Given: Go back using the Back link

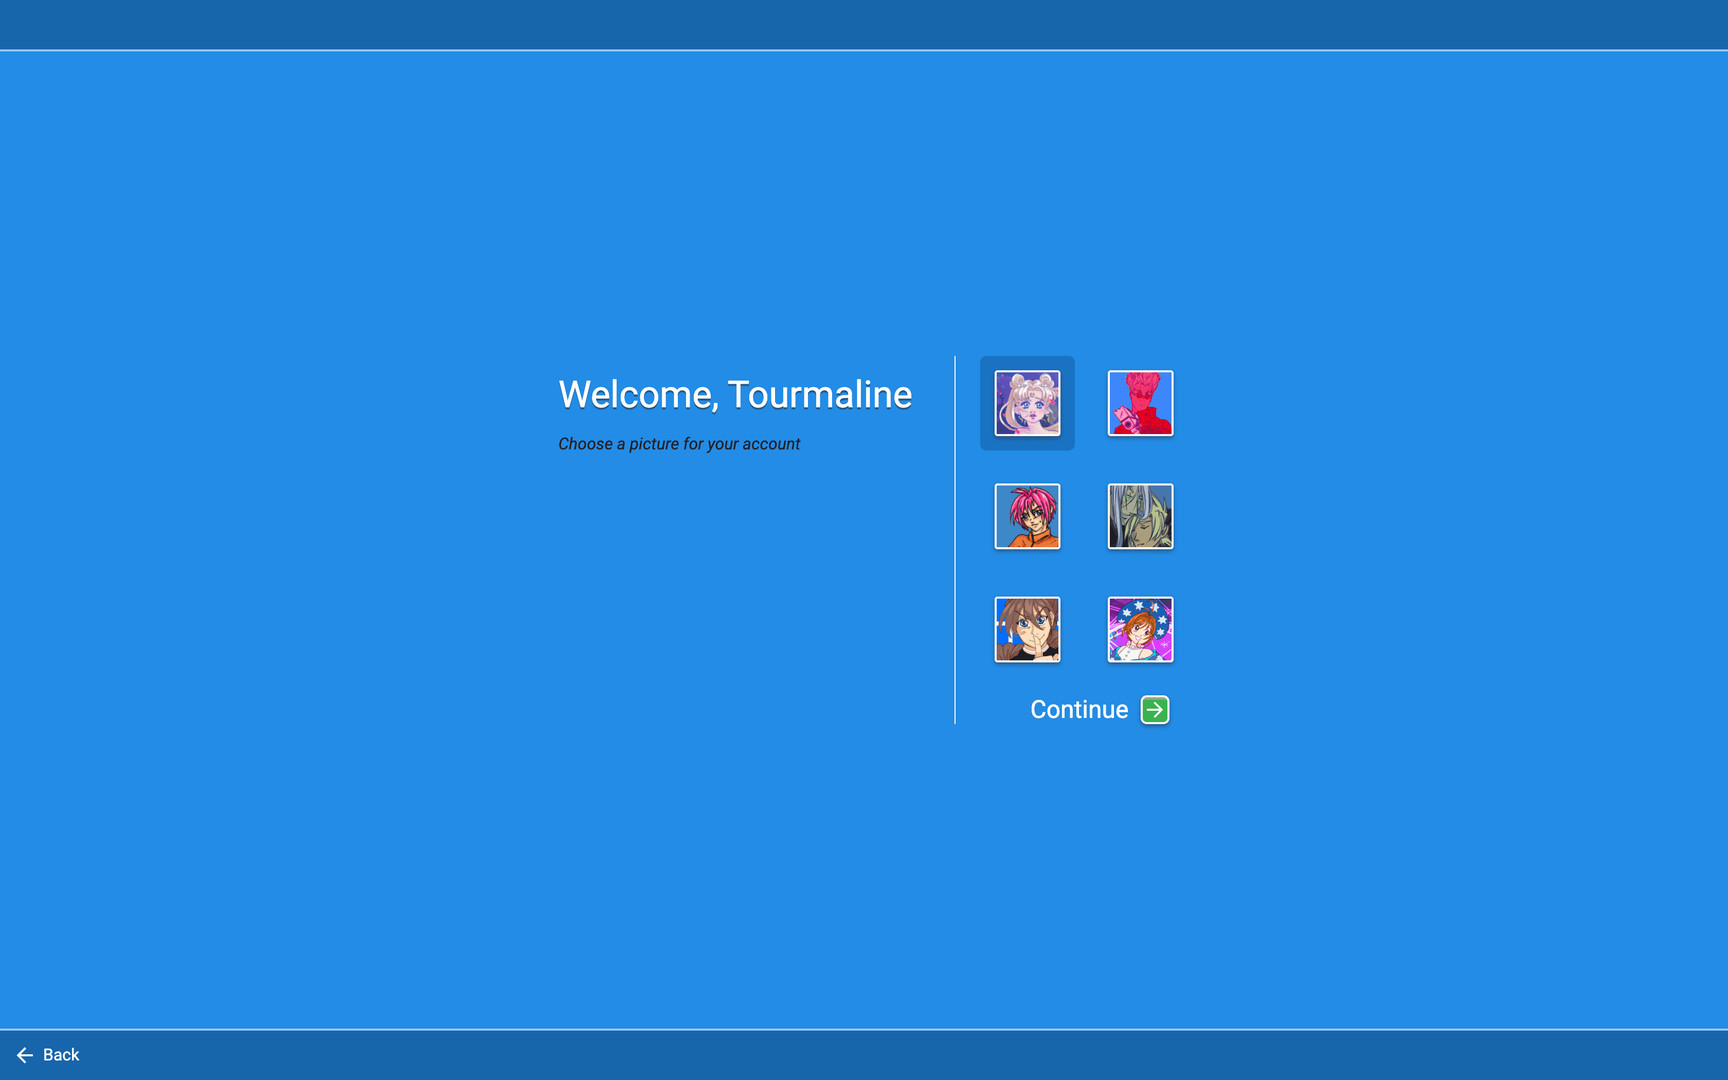Looking at the screenshot, I should point(61,1054).
